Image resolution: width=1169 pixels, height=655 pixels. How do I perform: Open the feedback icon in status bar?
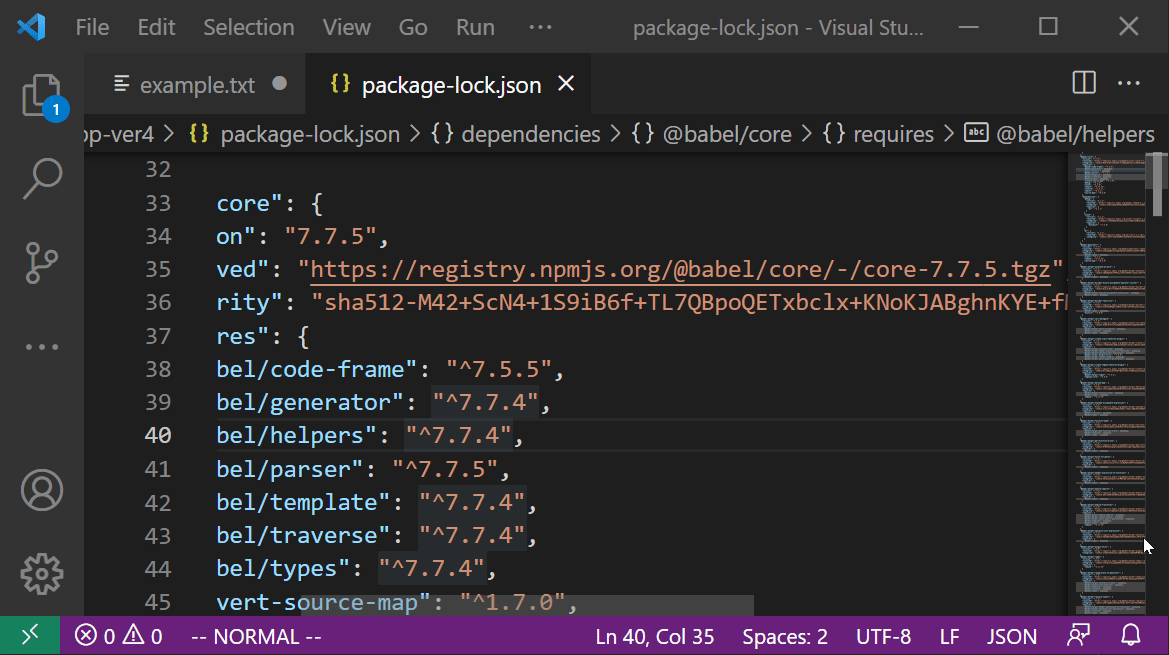point(1079,636)
